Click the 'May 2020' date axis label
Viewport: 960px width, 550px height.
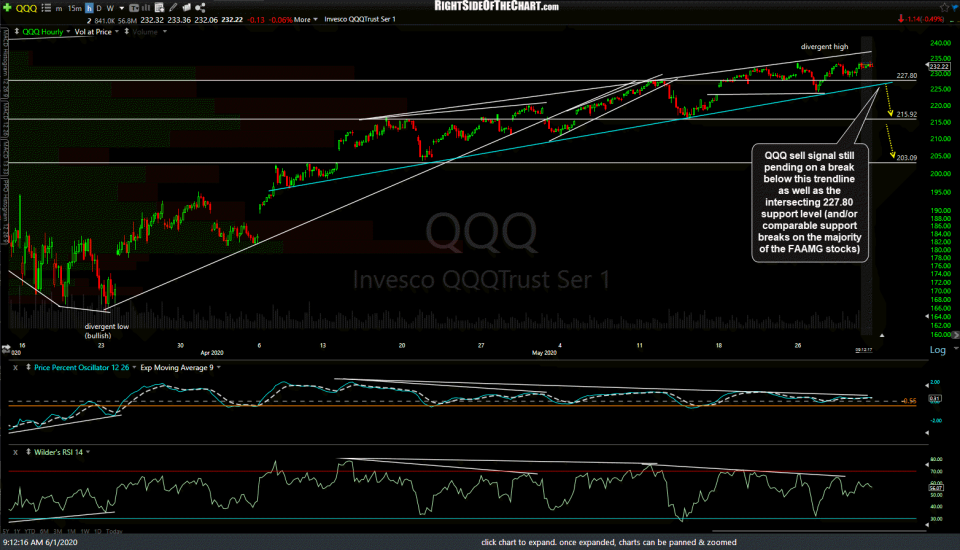[x=544, y=353]
